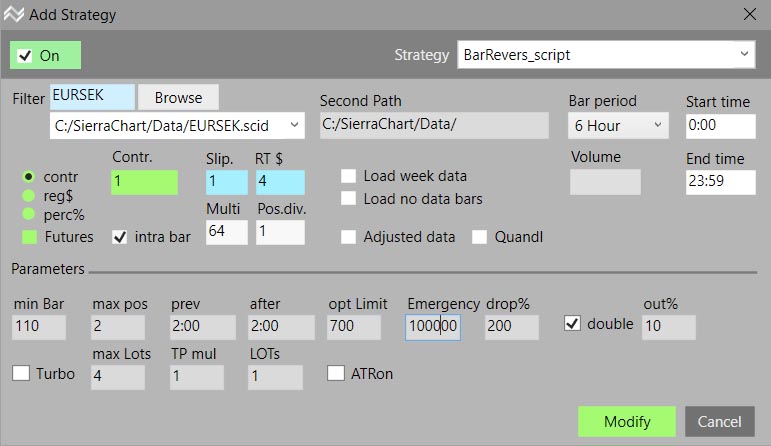Uncheck the intra bar checkbox

pos(119,237)
